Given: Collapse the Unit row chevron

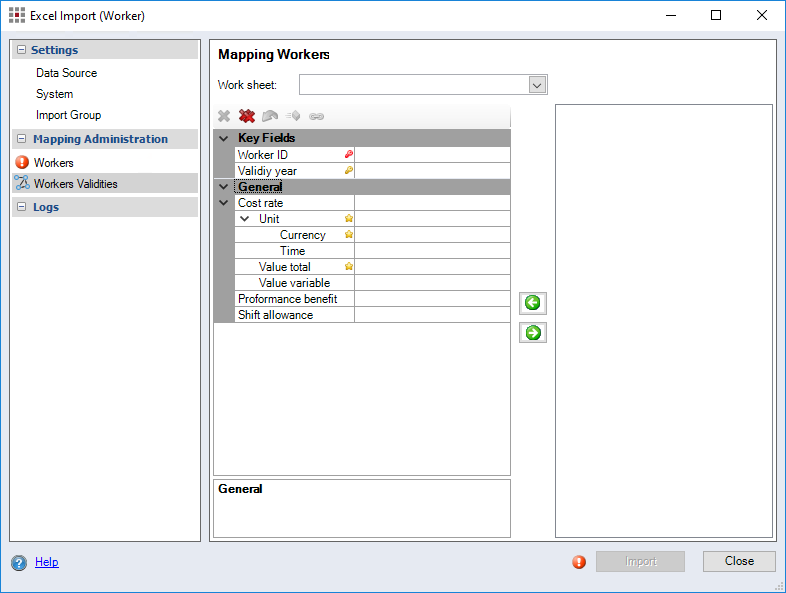Looking at the screenshot, I should click(245, 219).
